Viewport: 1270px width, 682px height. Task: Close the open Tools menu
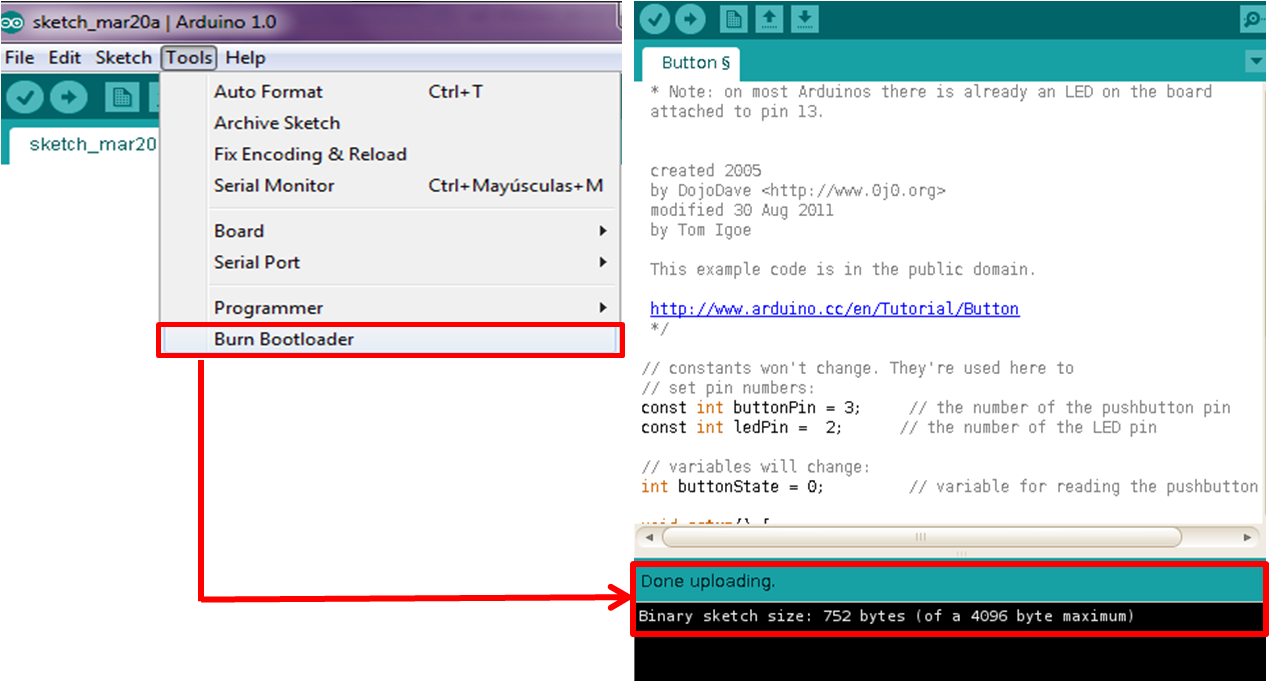click(189, 58)
